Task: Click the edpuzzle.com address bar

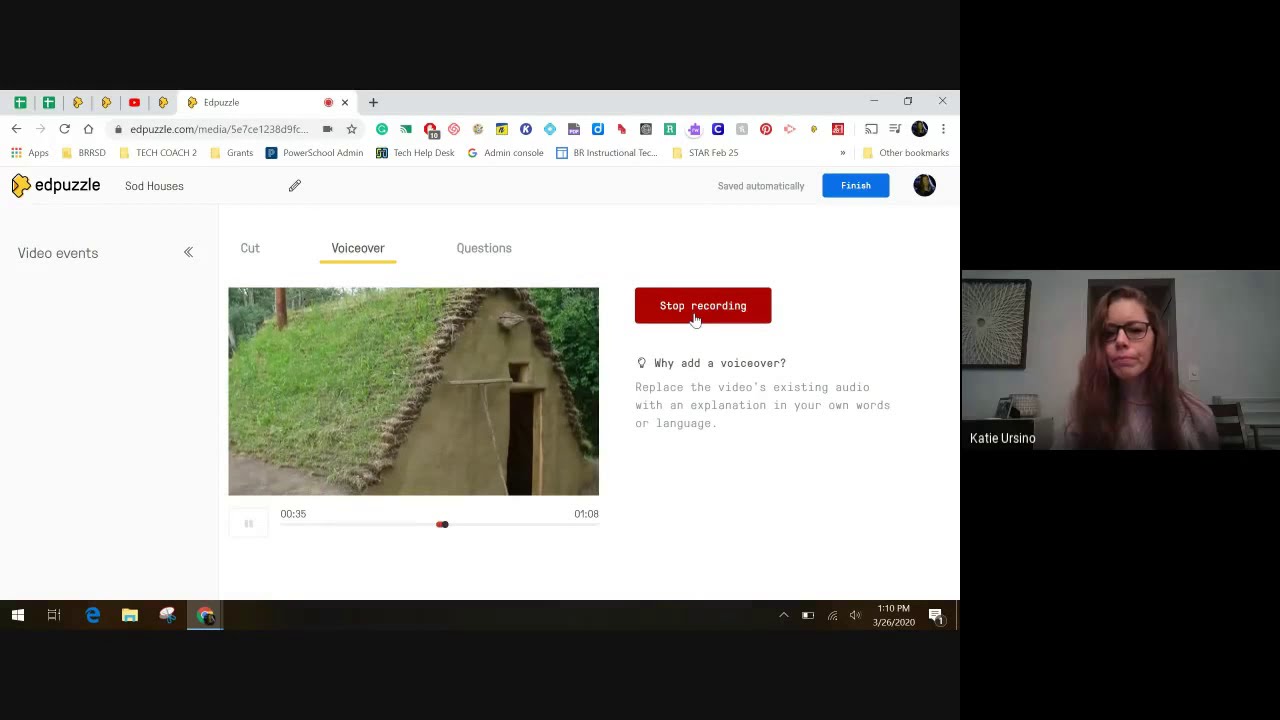Action: click(219, 129)
